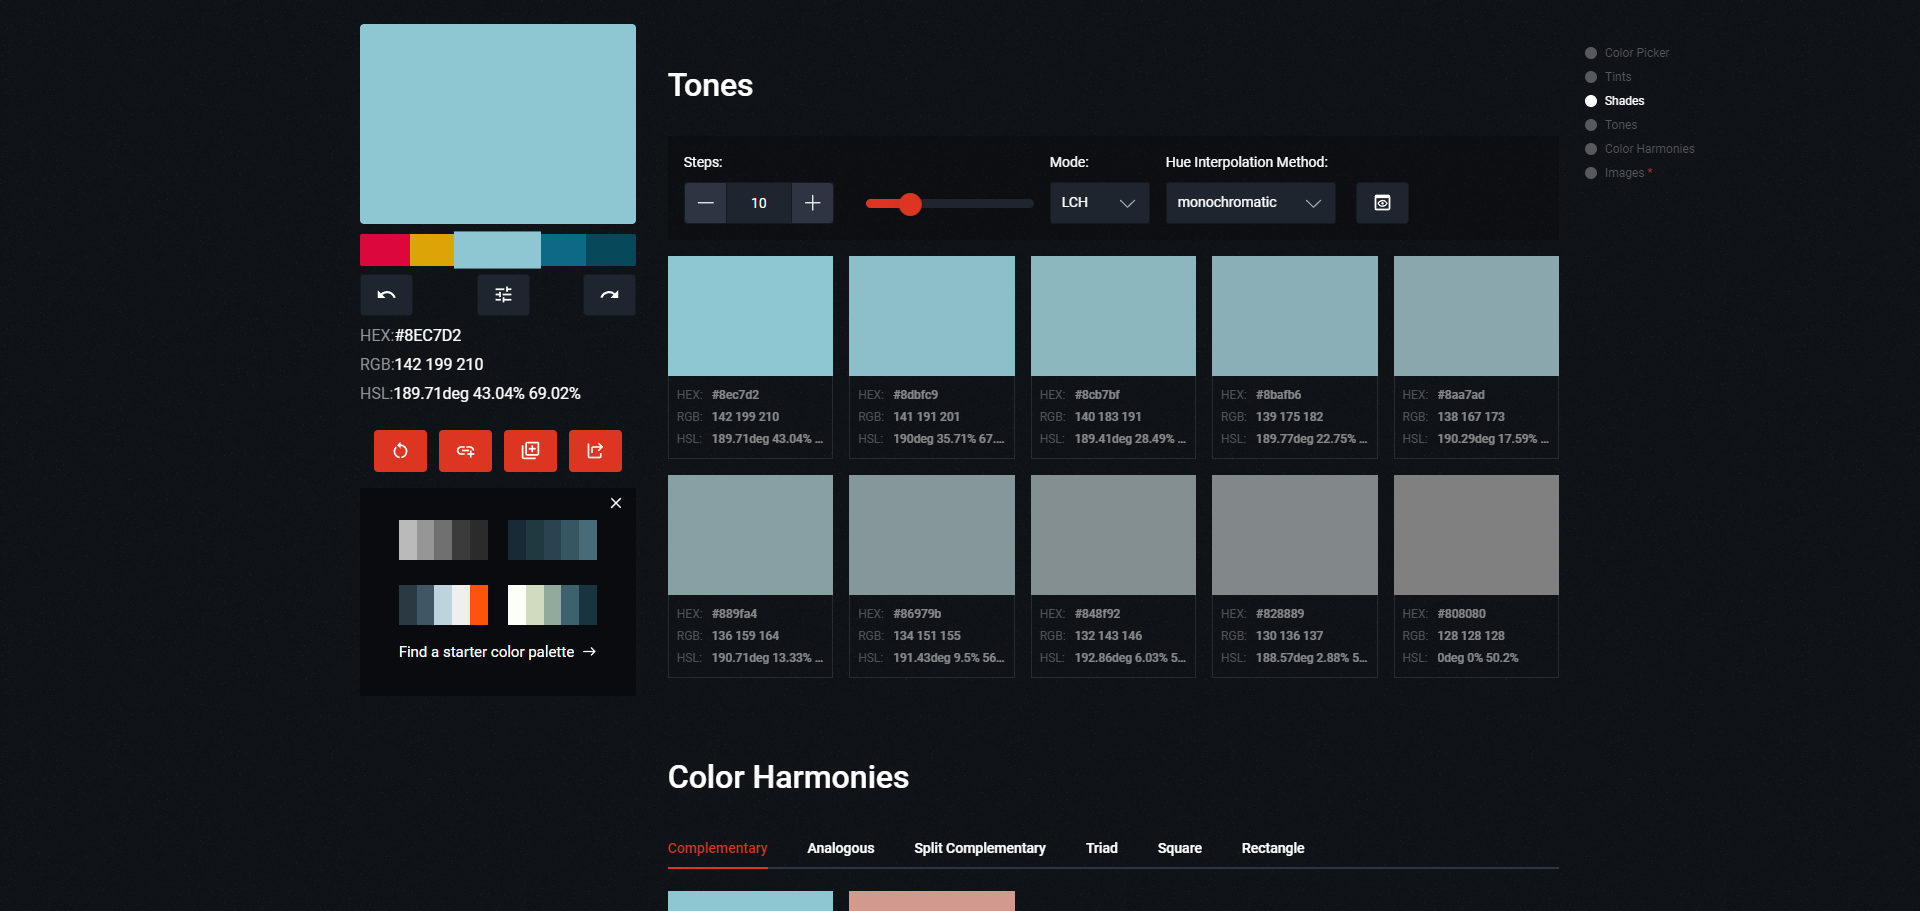
Task: Open the starter palette with orange stripe
Action: tap(443, 605)
